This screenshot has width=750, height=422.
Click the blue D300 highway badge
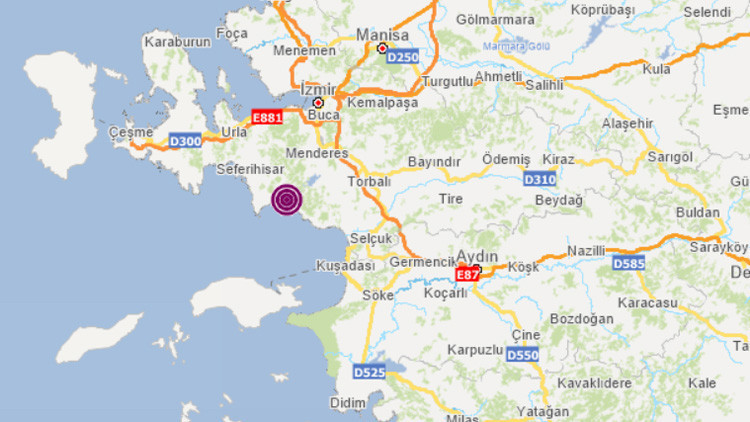pos(186,141)
